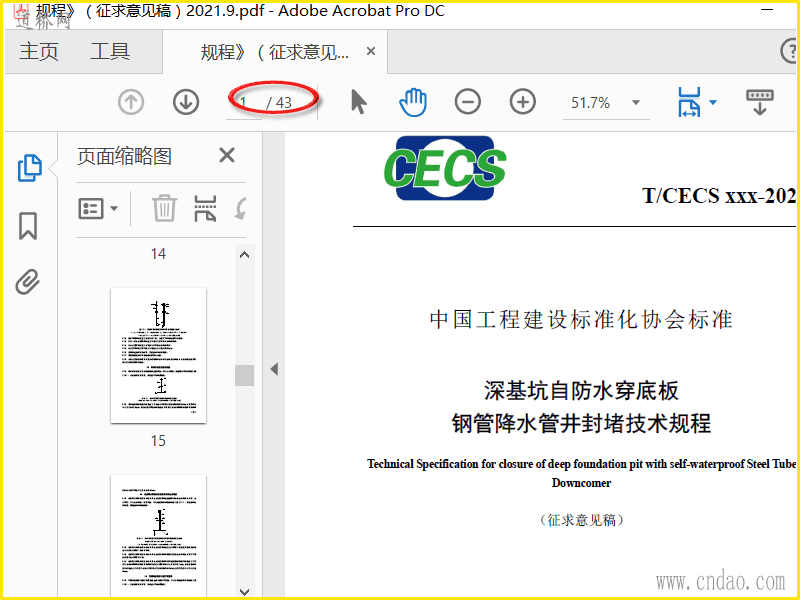Select the page 14 thumbnail
The height and width of the screenshot is (600, 800).
pyautogui.click(x=158, y=254)
